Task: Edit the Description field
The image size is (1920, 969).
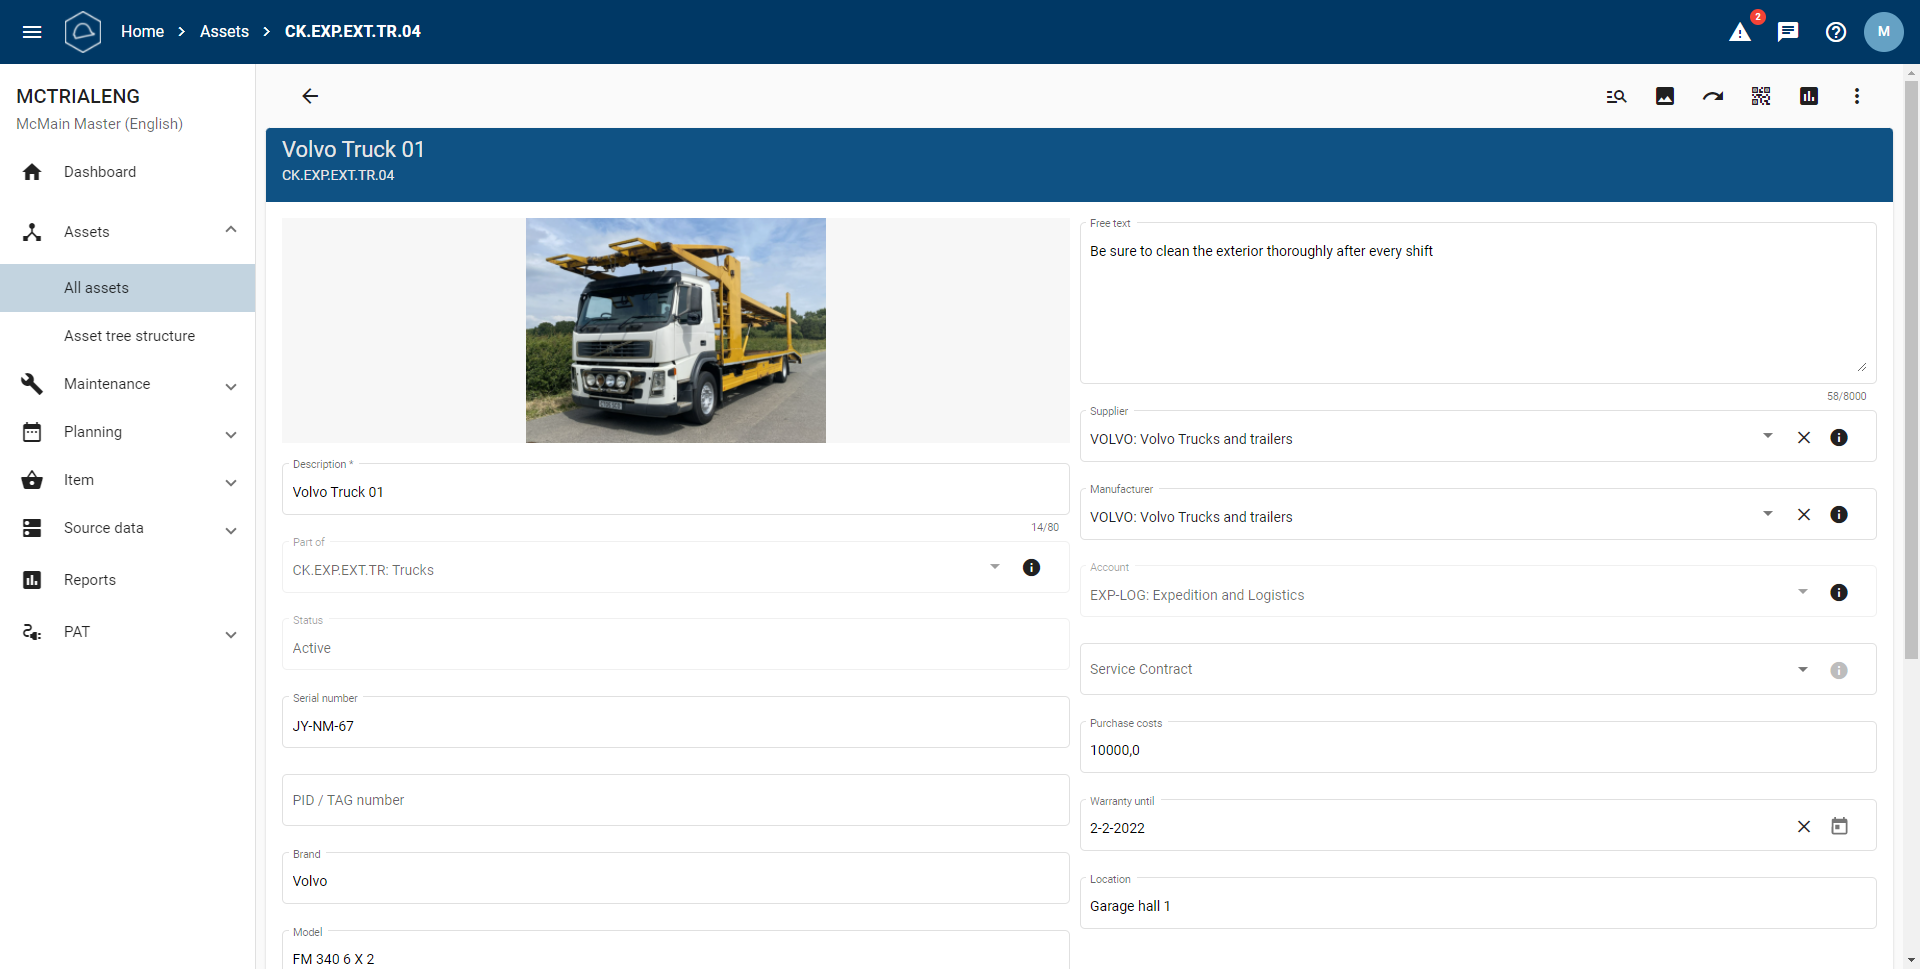Action: coord(675,490)
